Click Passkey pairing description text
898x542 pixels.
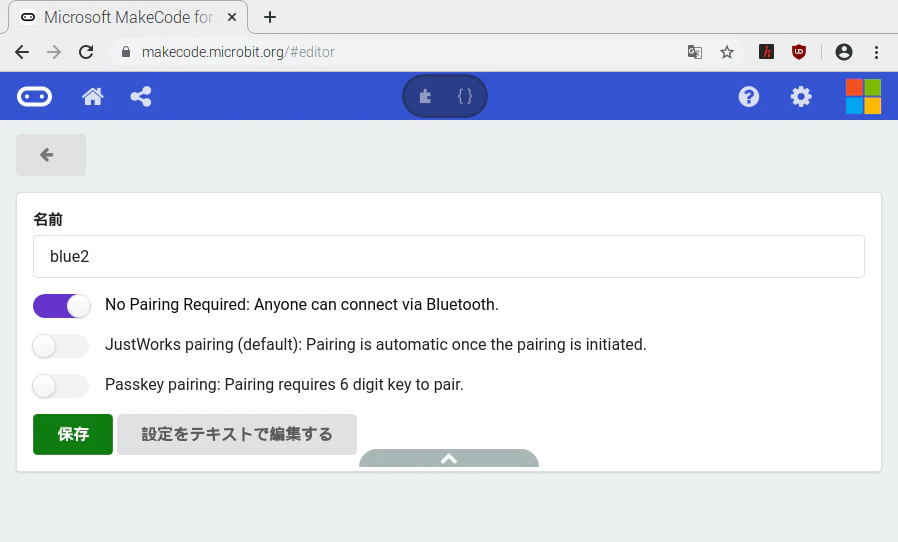(x=284, y=384)
